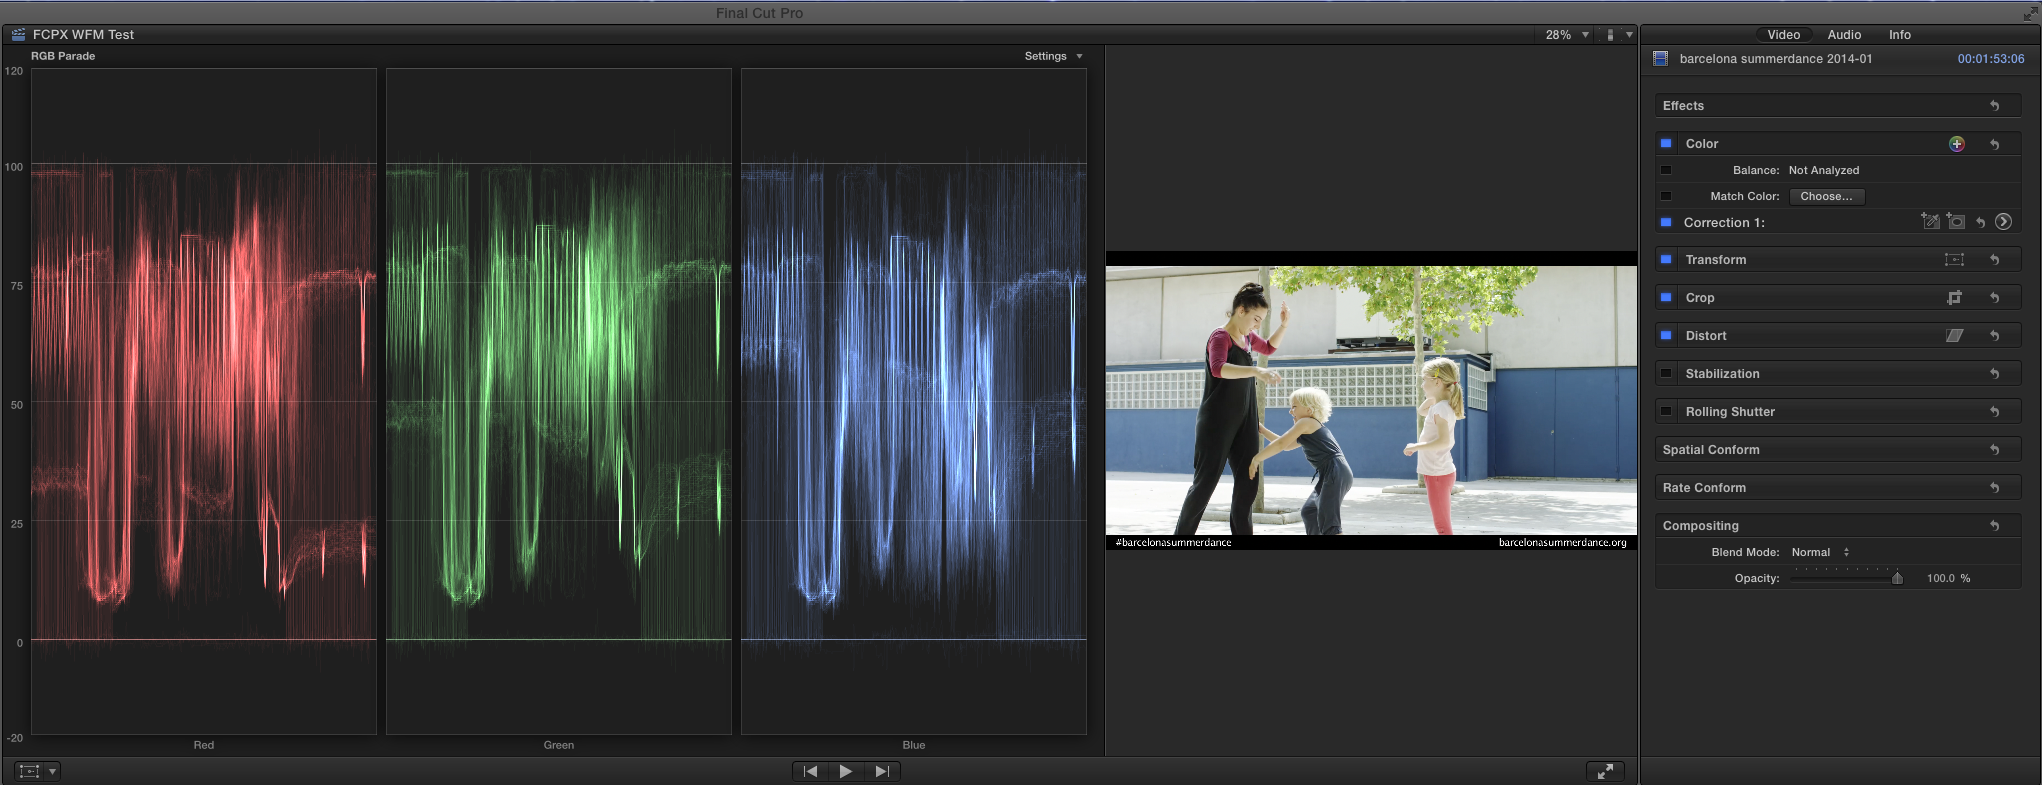The height and width of the screenshot is (785, 2042).
Task: Switch to the Audio inspector tab
Action: (x=1844, y=35)
